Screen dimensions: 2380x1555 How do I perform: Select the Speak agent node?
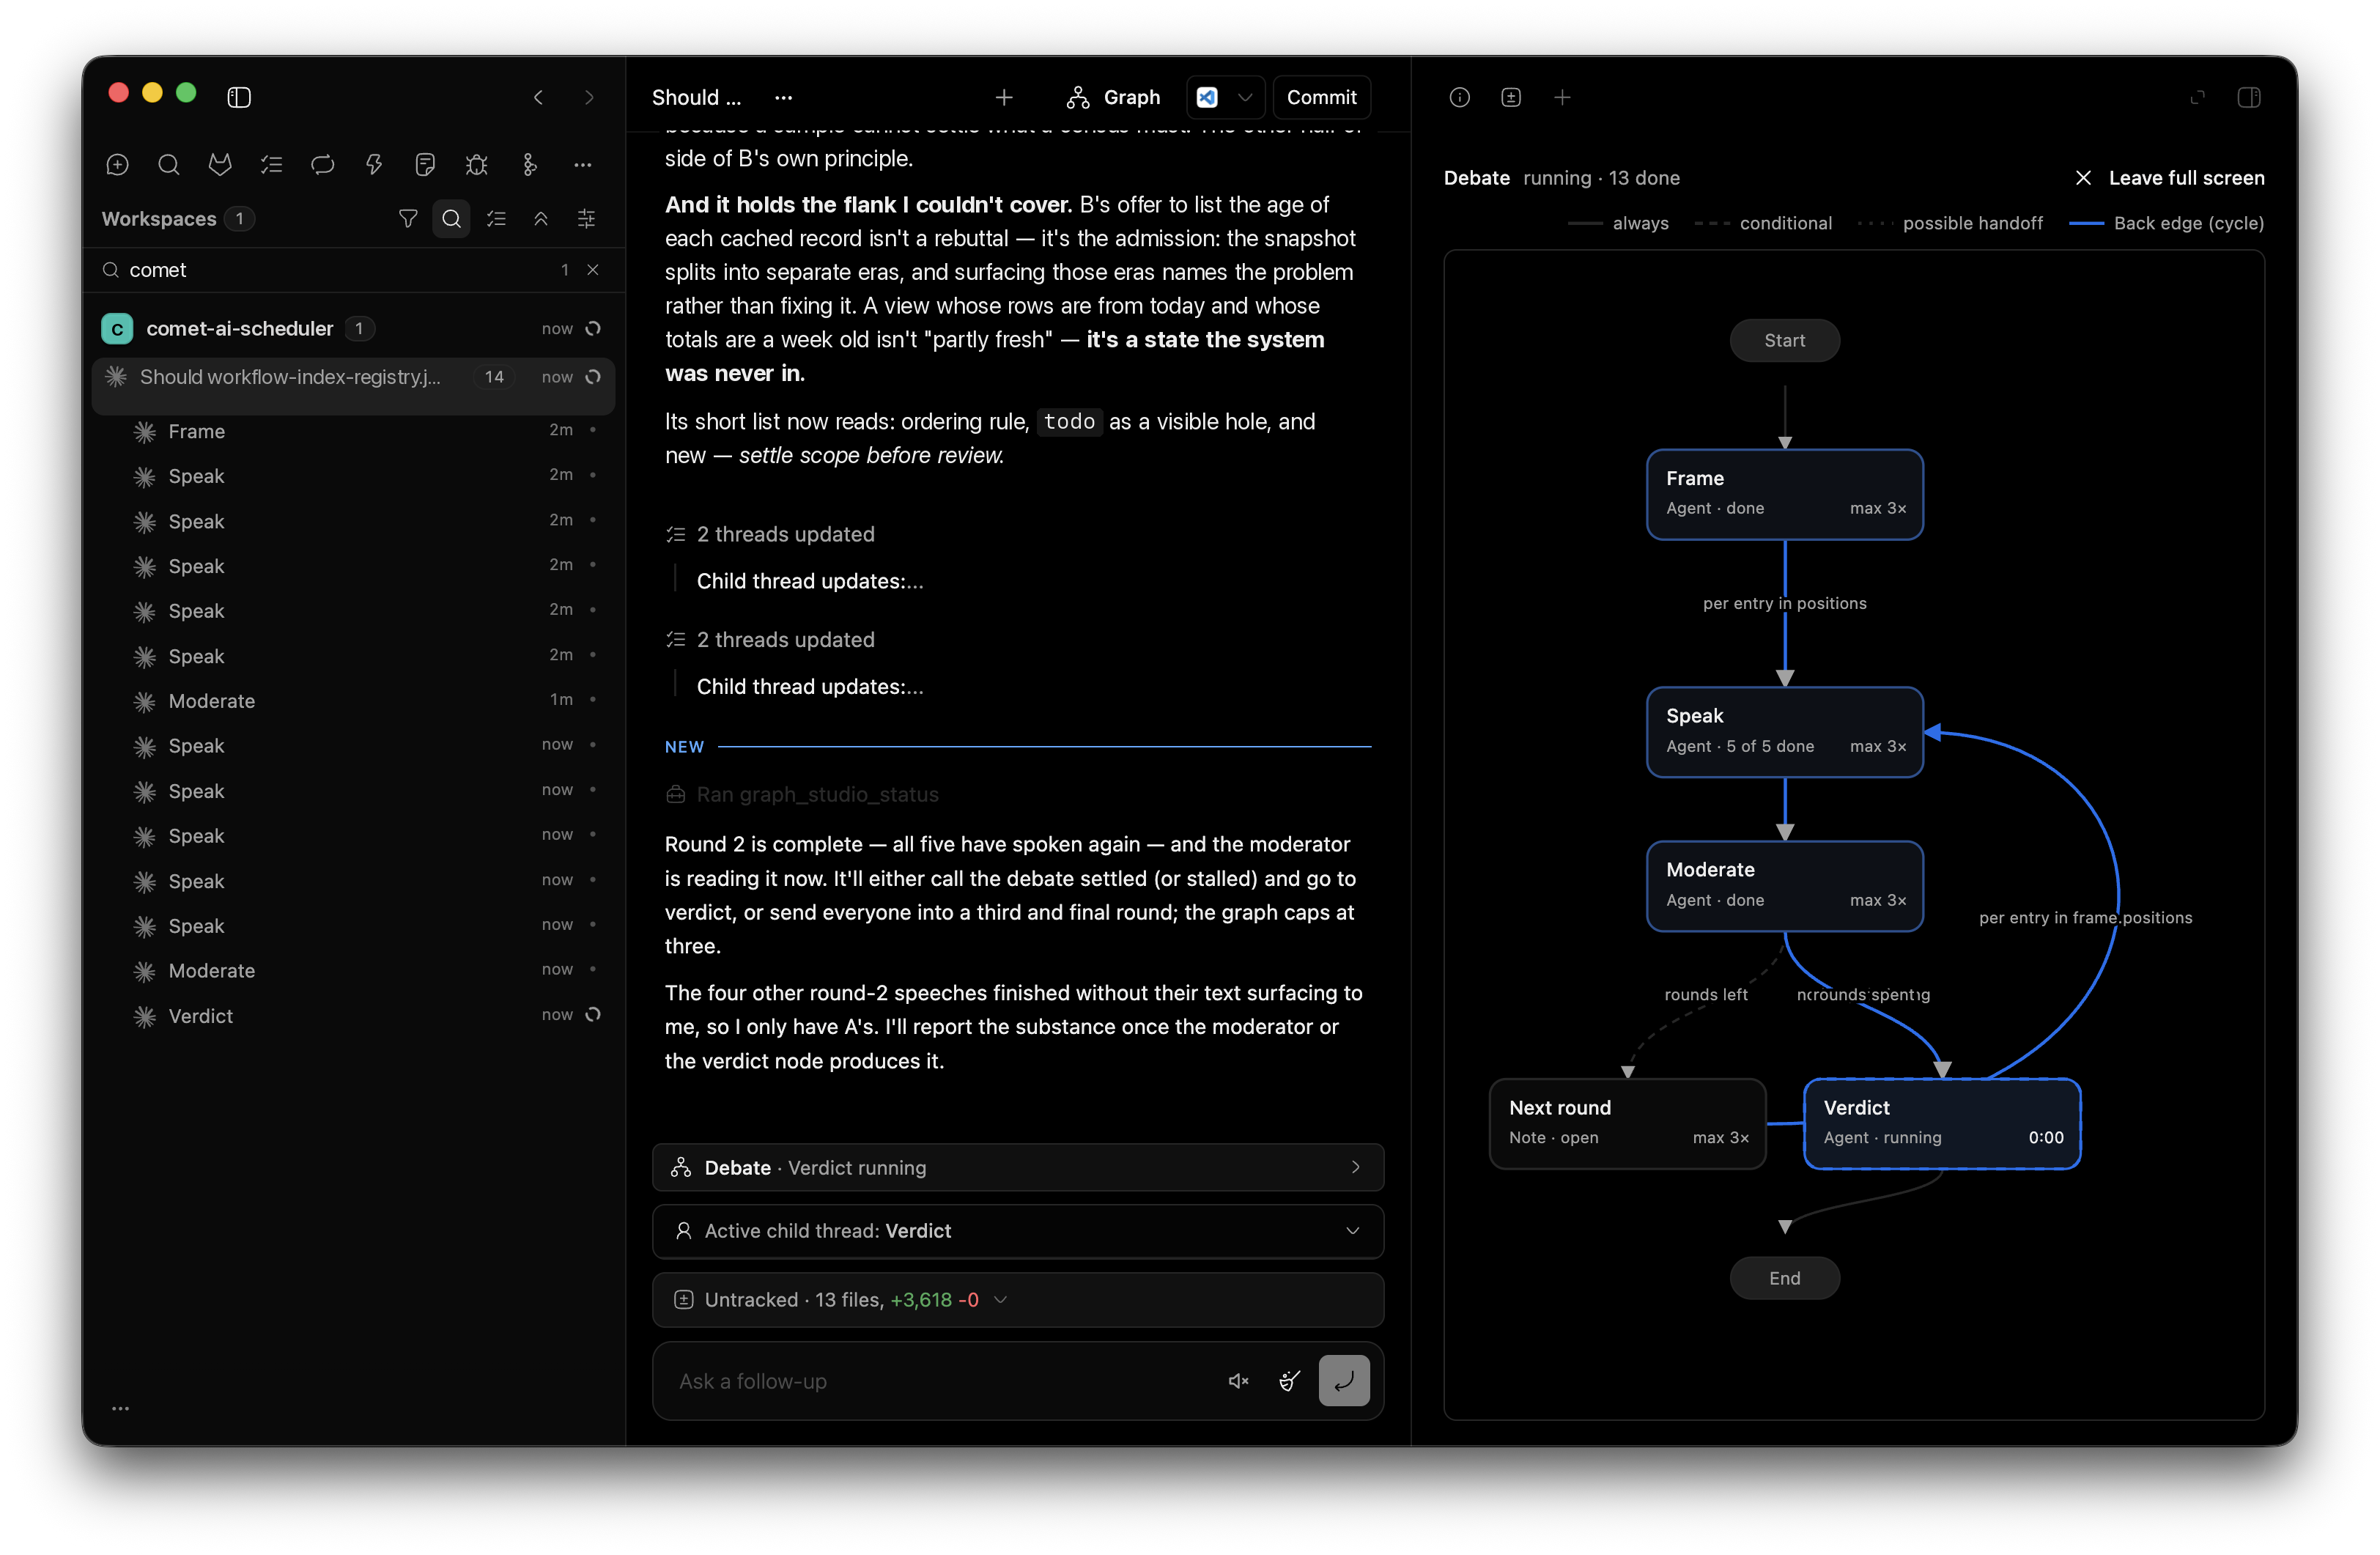tap(1785, 732)
